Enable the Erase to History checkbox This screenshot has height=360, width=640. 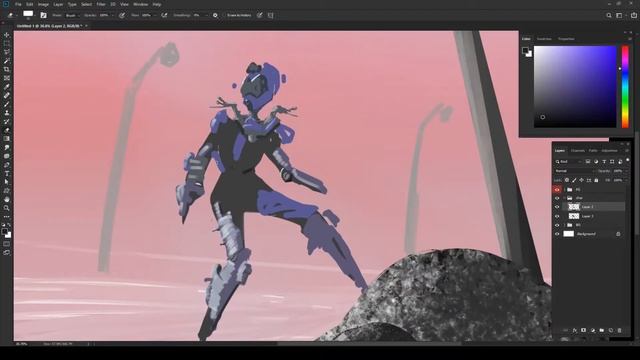239,16
